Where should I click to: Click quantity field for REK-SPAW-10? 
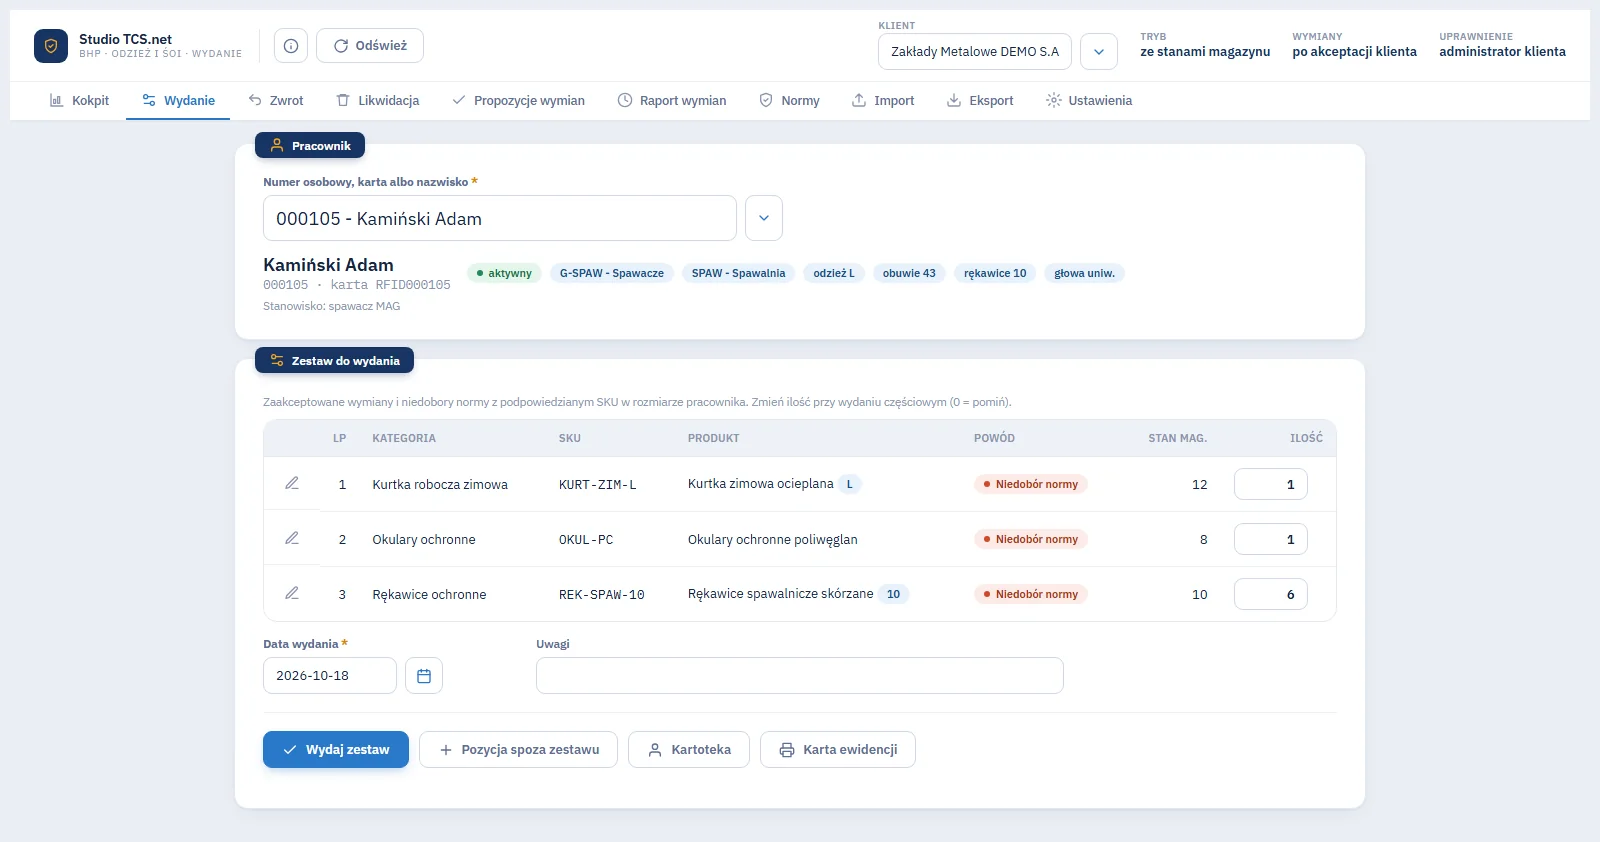pos(1271,594)
